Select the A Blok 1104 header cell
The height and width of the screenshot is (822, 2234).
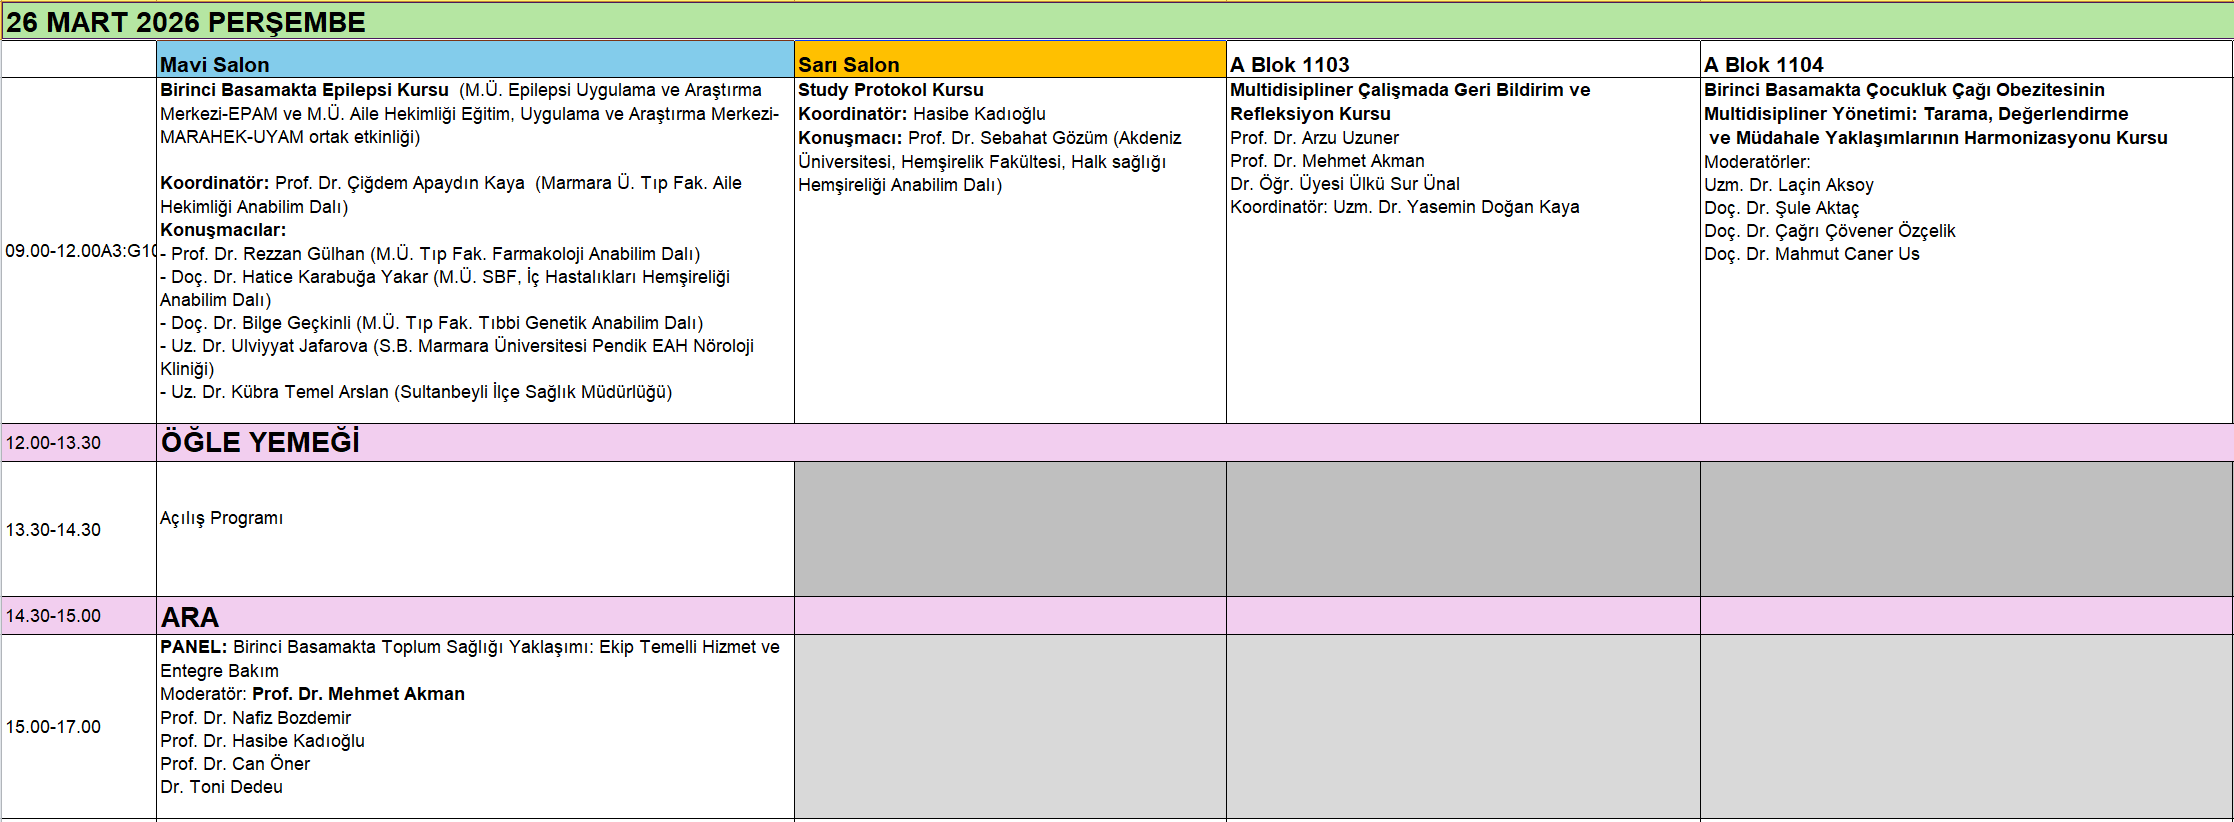tap(1965, 62)
